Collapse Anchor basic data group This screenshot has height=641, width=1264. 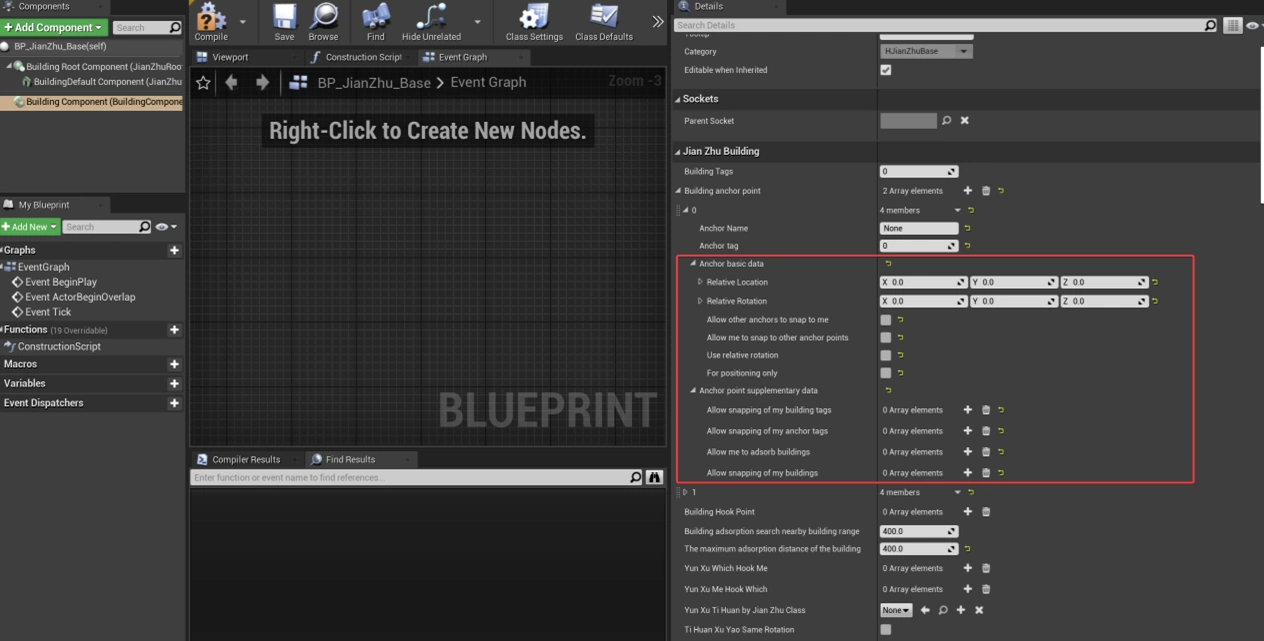coord(693,264)
